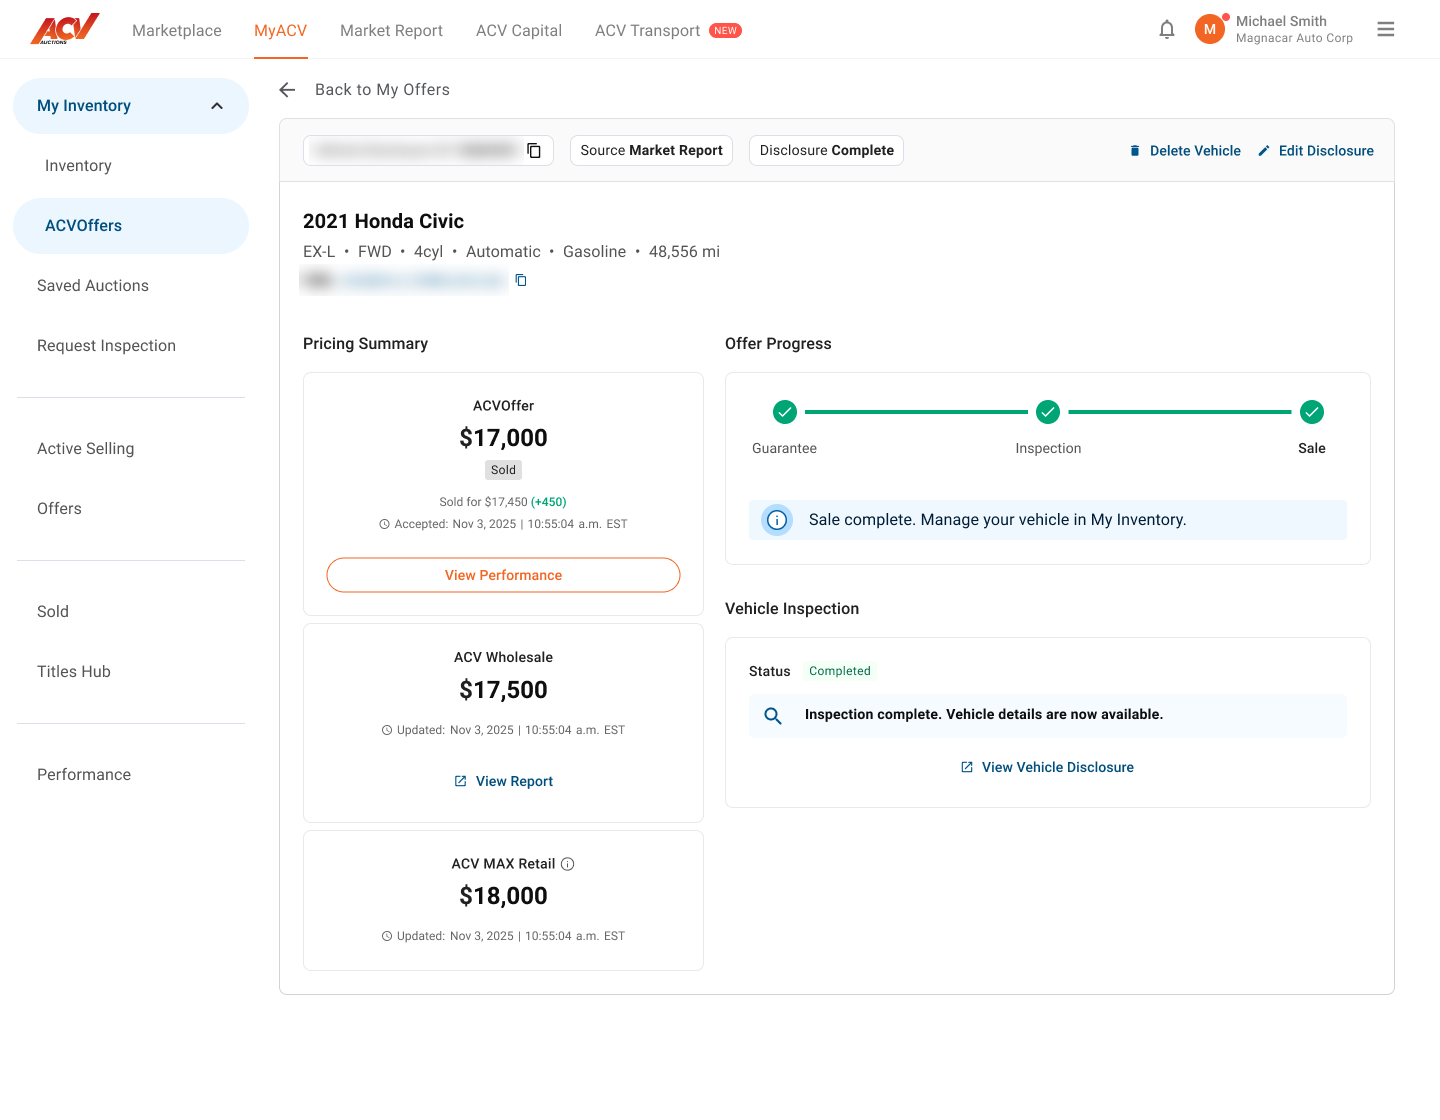Copy the blurred vehicle identifier in header
The image size is (1440, 1120).
pos(534,150)
